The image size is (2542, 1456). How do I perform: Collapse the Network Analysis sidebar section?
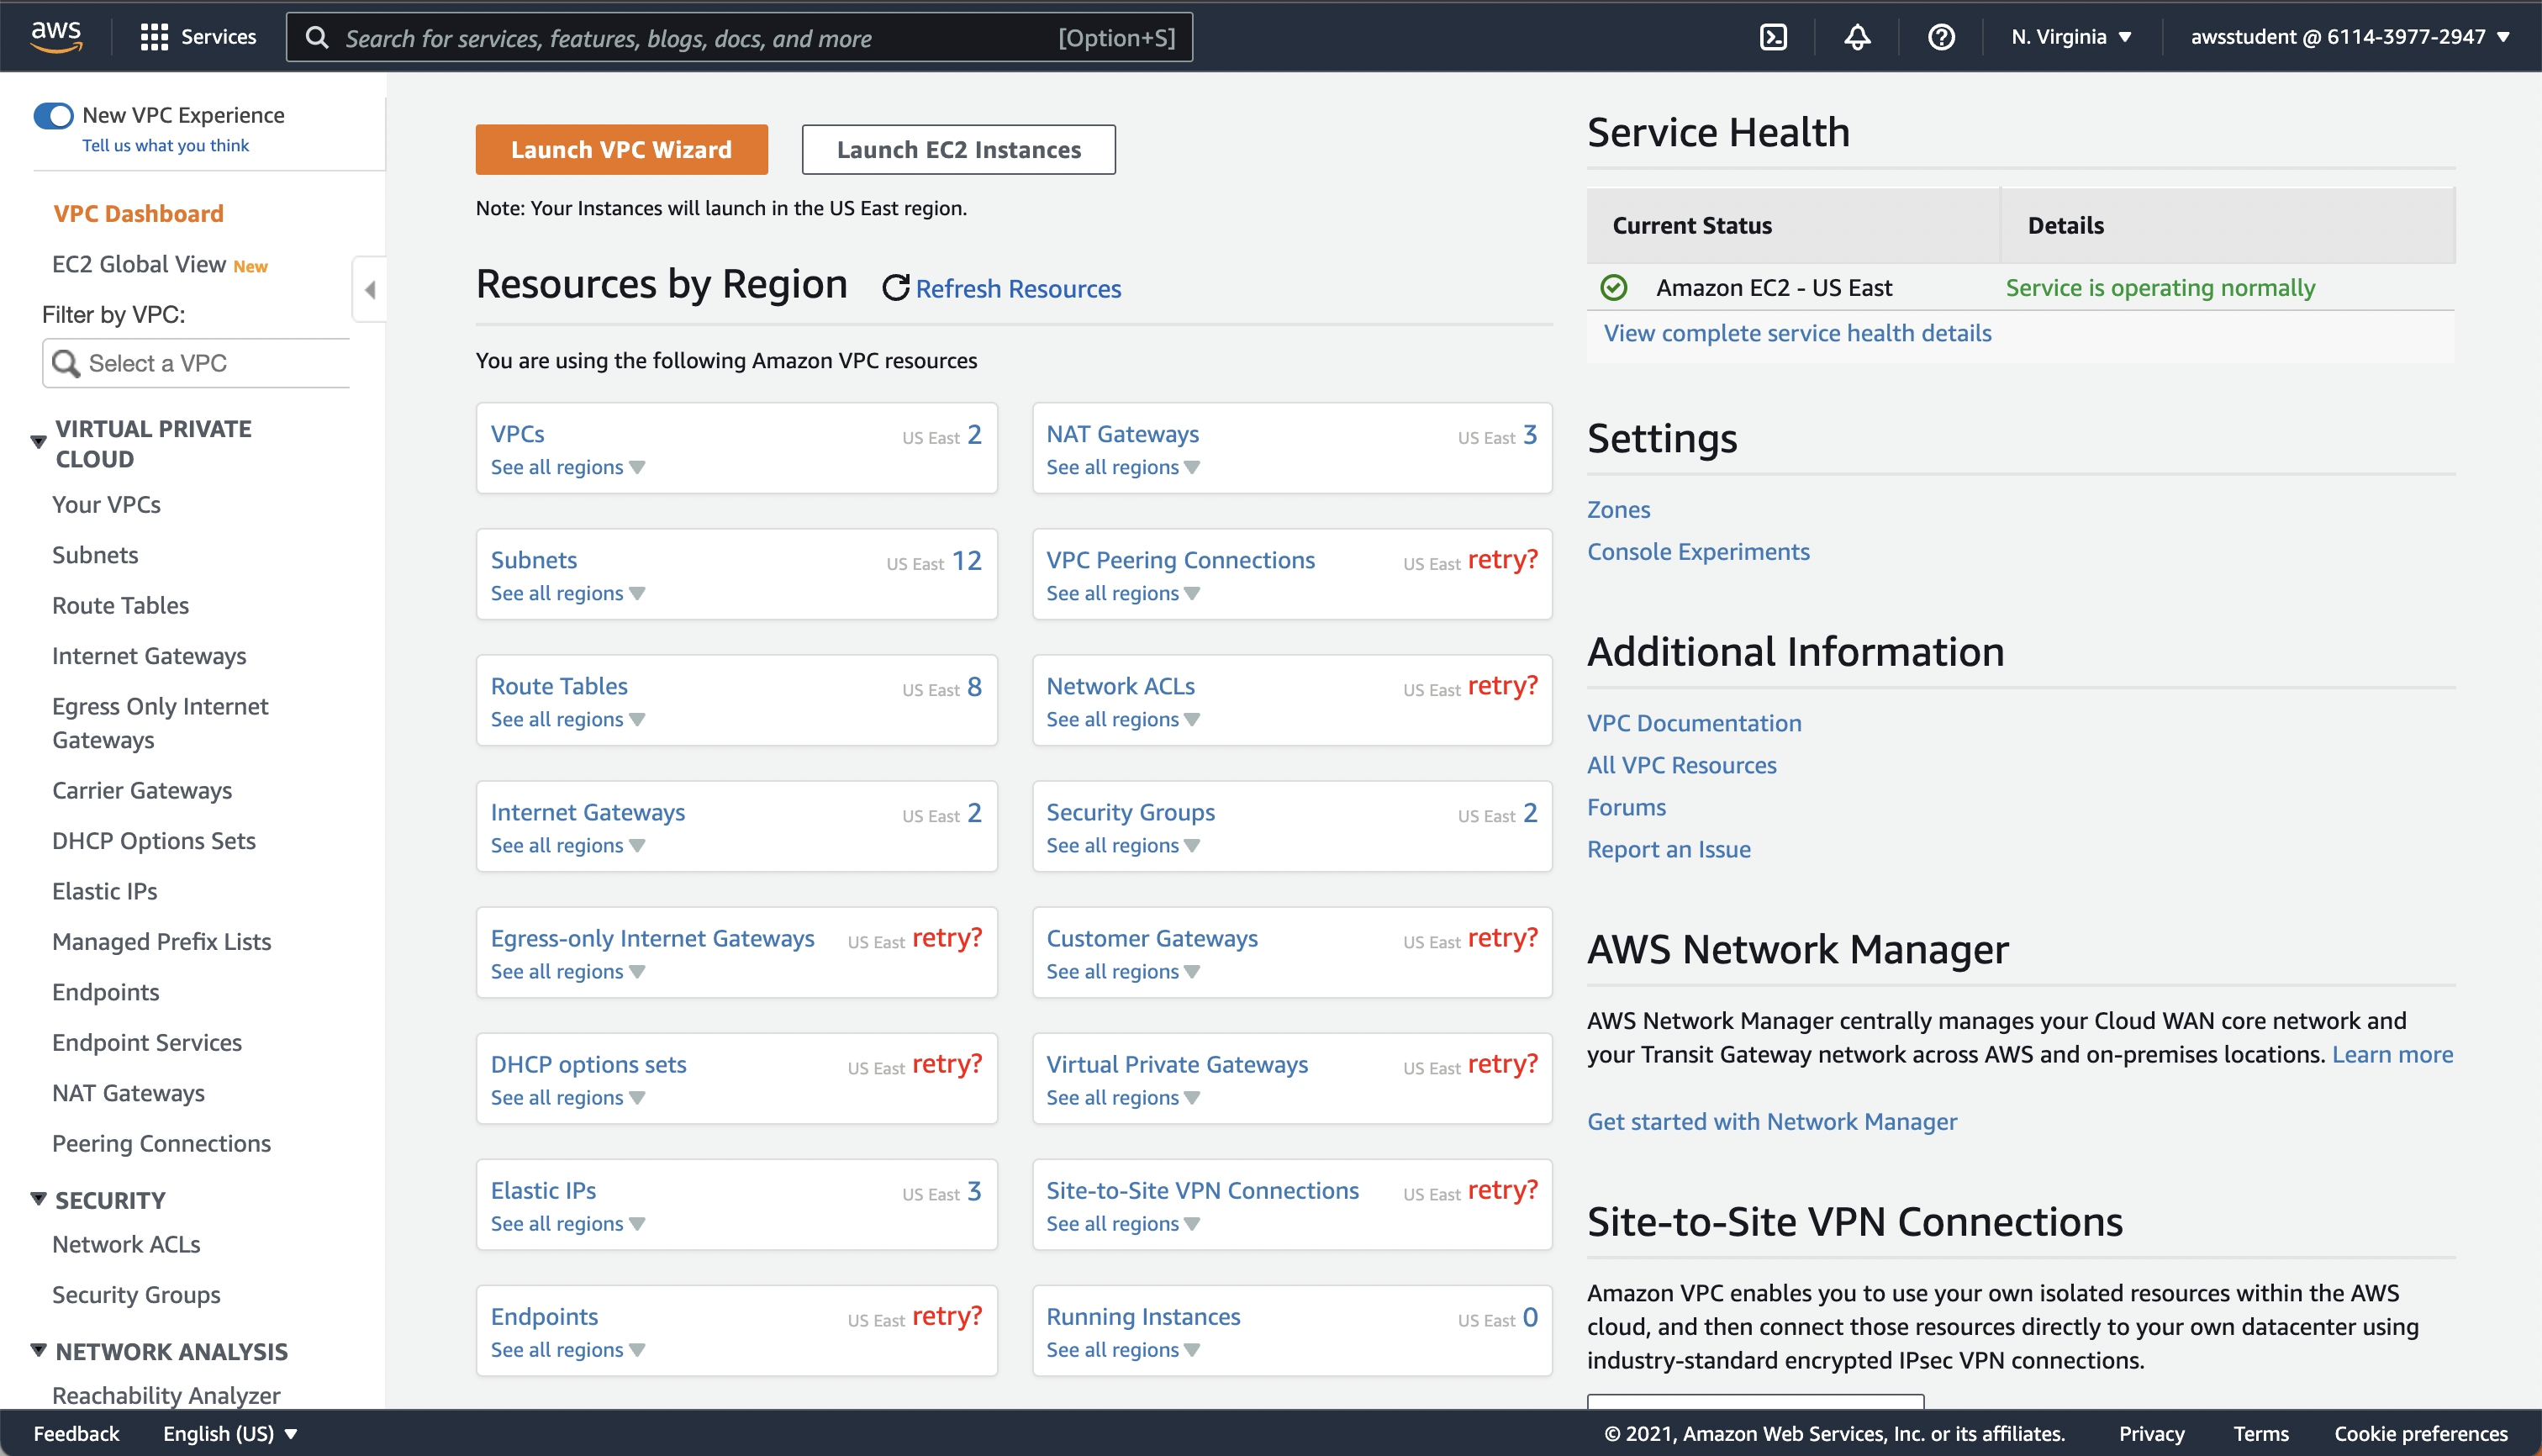[38, 1349]
